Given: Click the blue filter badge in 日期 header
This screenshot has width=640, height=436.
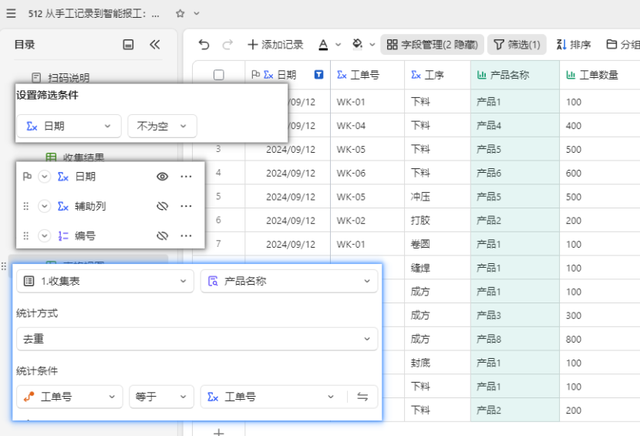Looking at the screenshot, I should pos(319,75).
